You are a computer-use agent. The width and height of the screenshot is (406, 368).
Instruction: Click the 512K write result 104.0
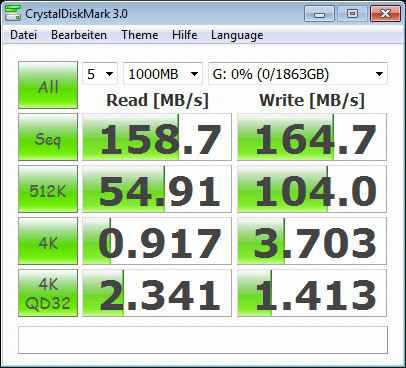[x=312, y=189]
